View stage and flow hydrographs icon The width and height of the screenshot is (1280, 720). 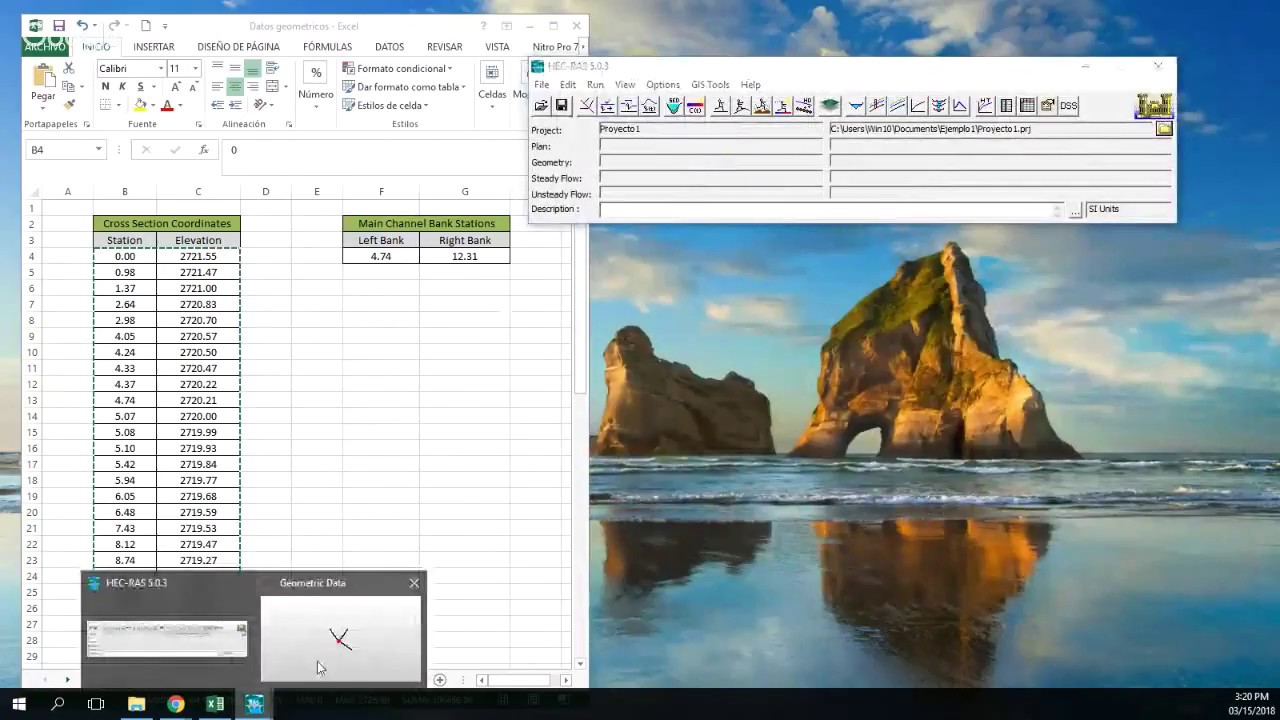click(x=960, y=105)
